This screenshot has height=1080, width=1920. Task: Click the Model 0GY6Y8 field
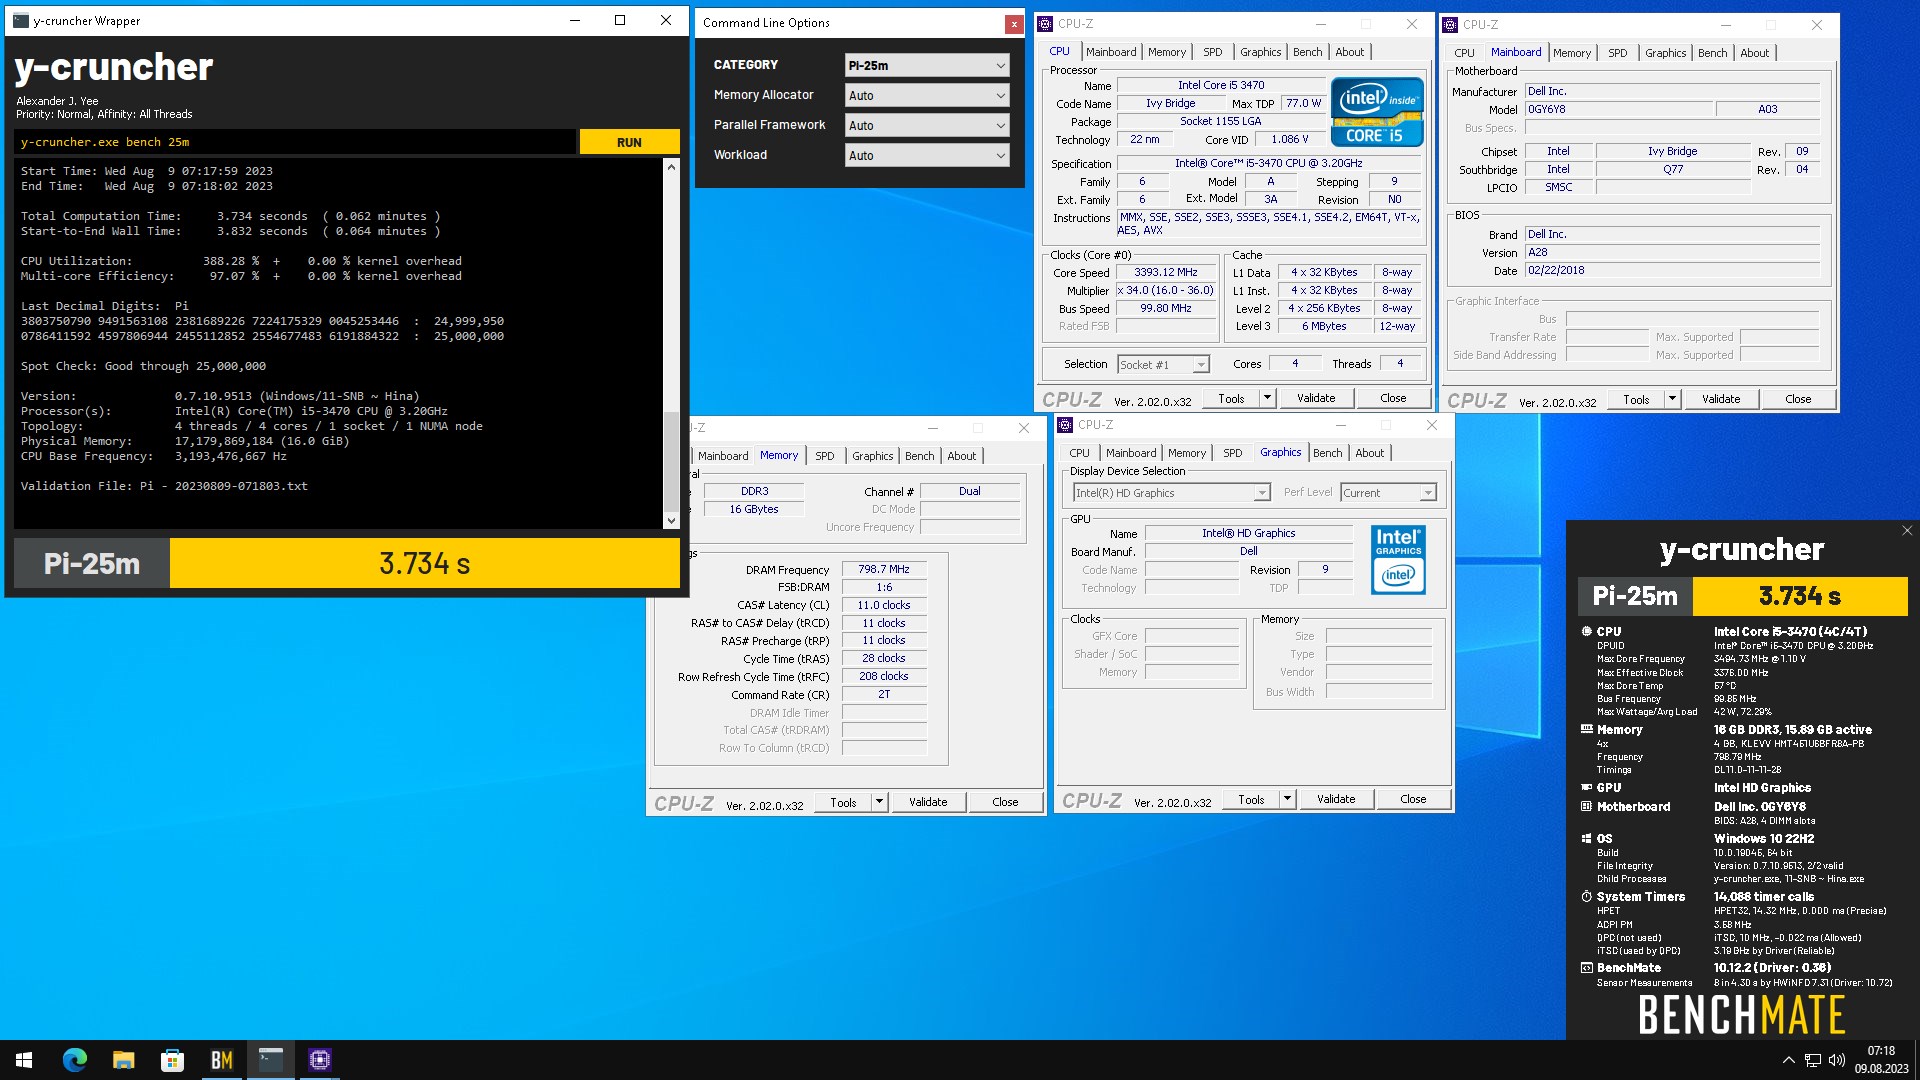(1618, 110)
